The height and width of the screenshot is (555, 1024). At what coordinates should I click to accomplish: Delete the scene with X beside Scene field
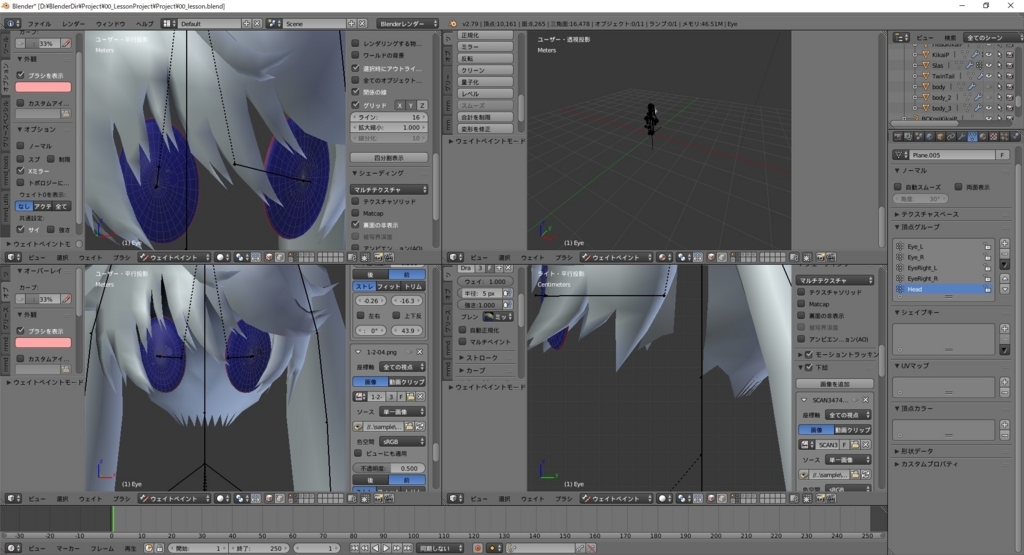point(362,24)
